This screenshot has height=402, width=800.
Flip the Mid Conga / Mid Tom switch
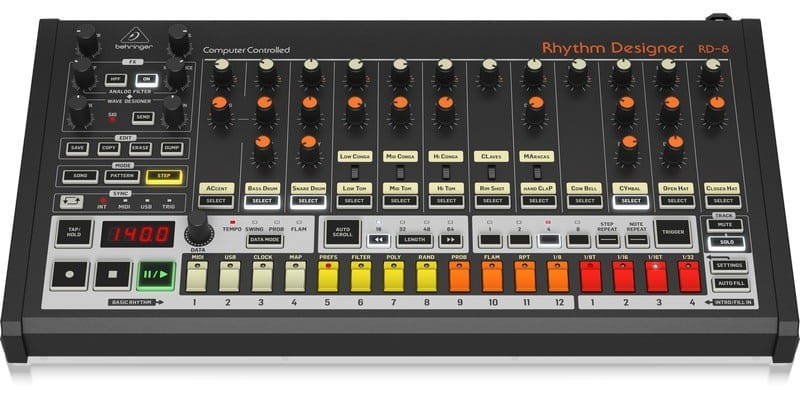(x=401, y=172)
